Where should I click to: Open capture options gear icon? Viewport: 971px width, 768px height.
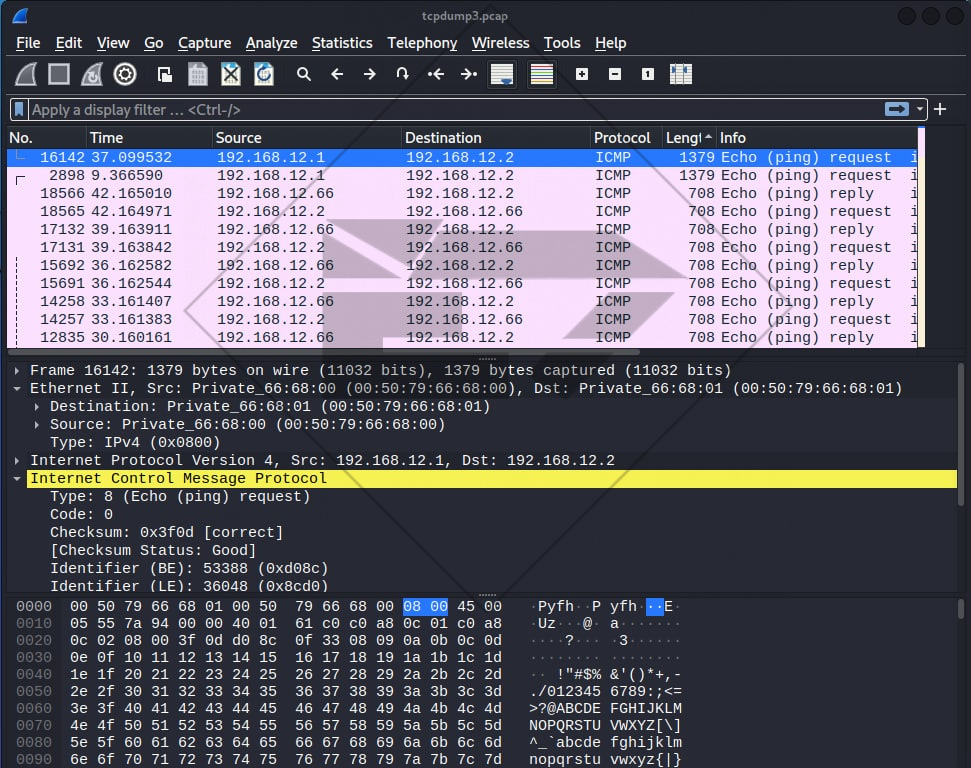(125, 74)
